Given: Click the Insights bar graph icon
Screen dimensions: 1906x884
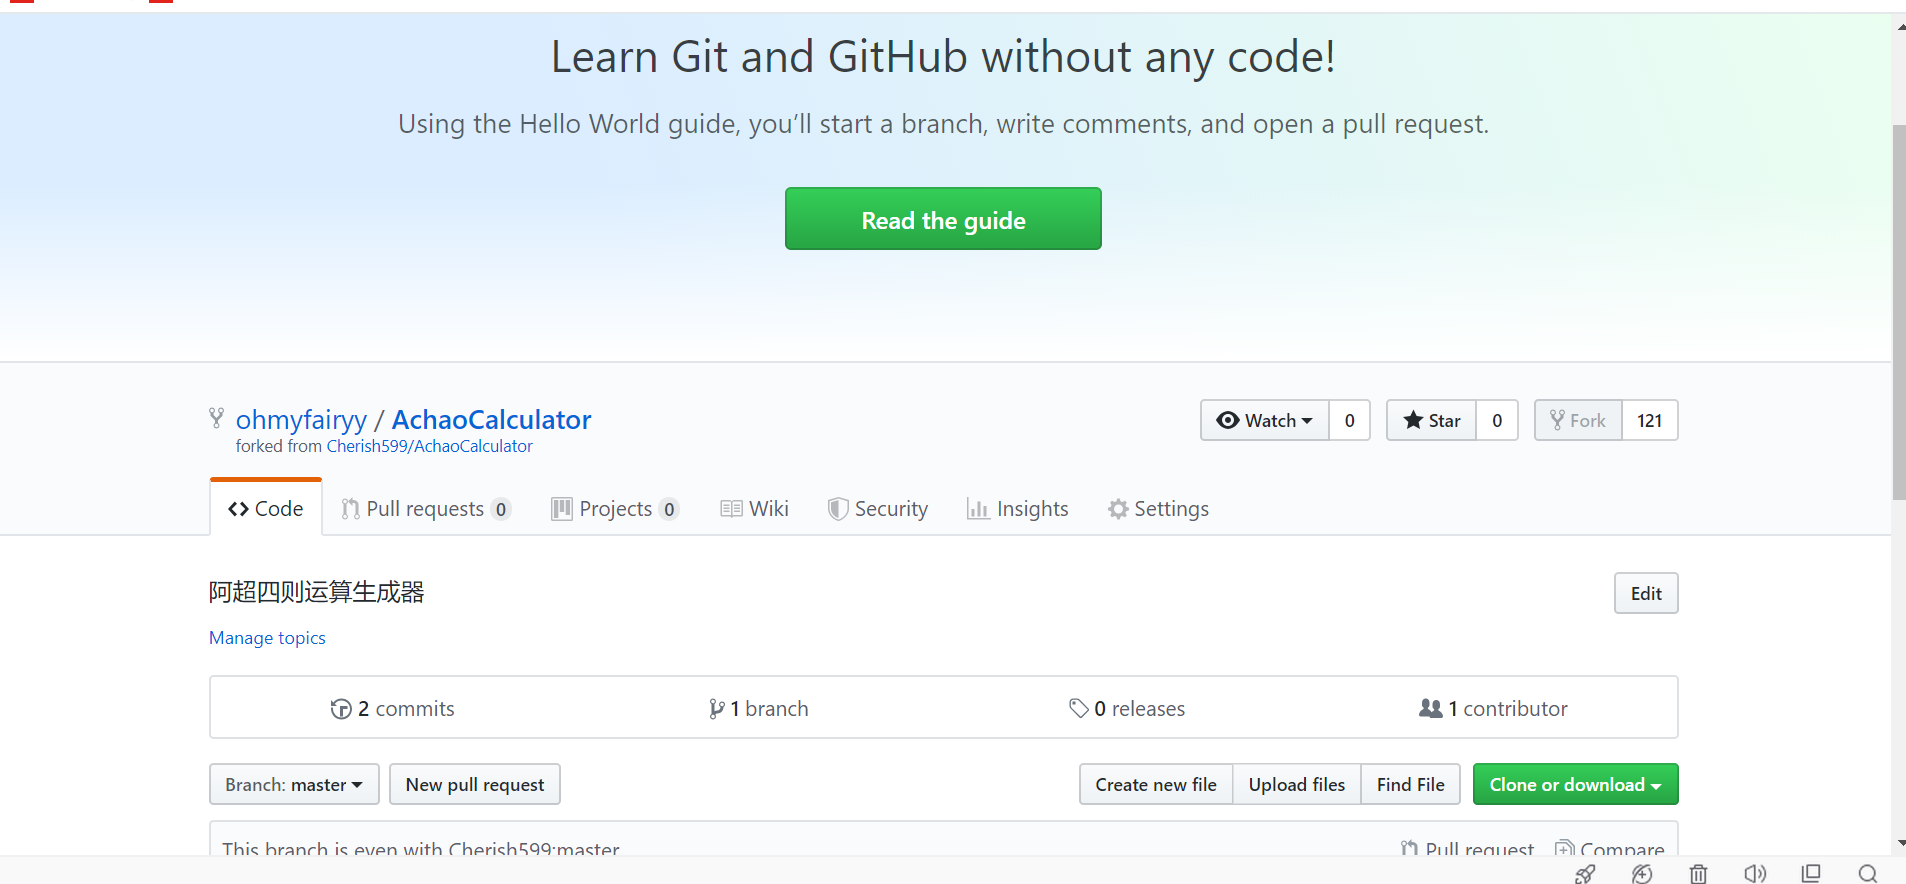Looking at the screenshot, I should [x=978, y=509].
